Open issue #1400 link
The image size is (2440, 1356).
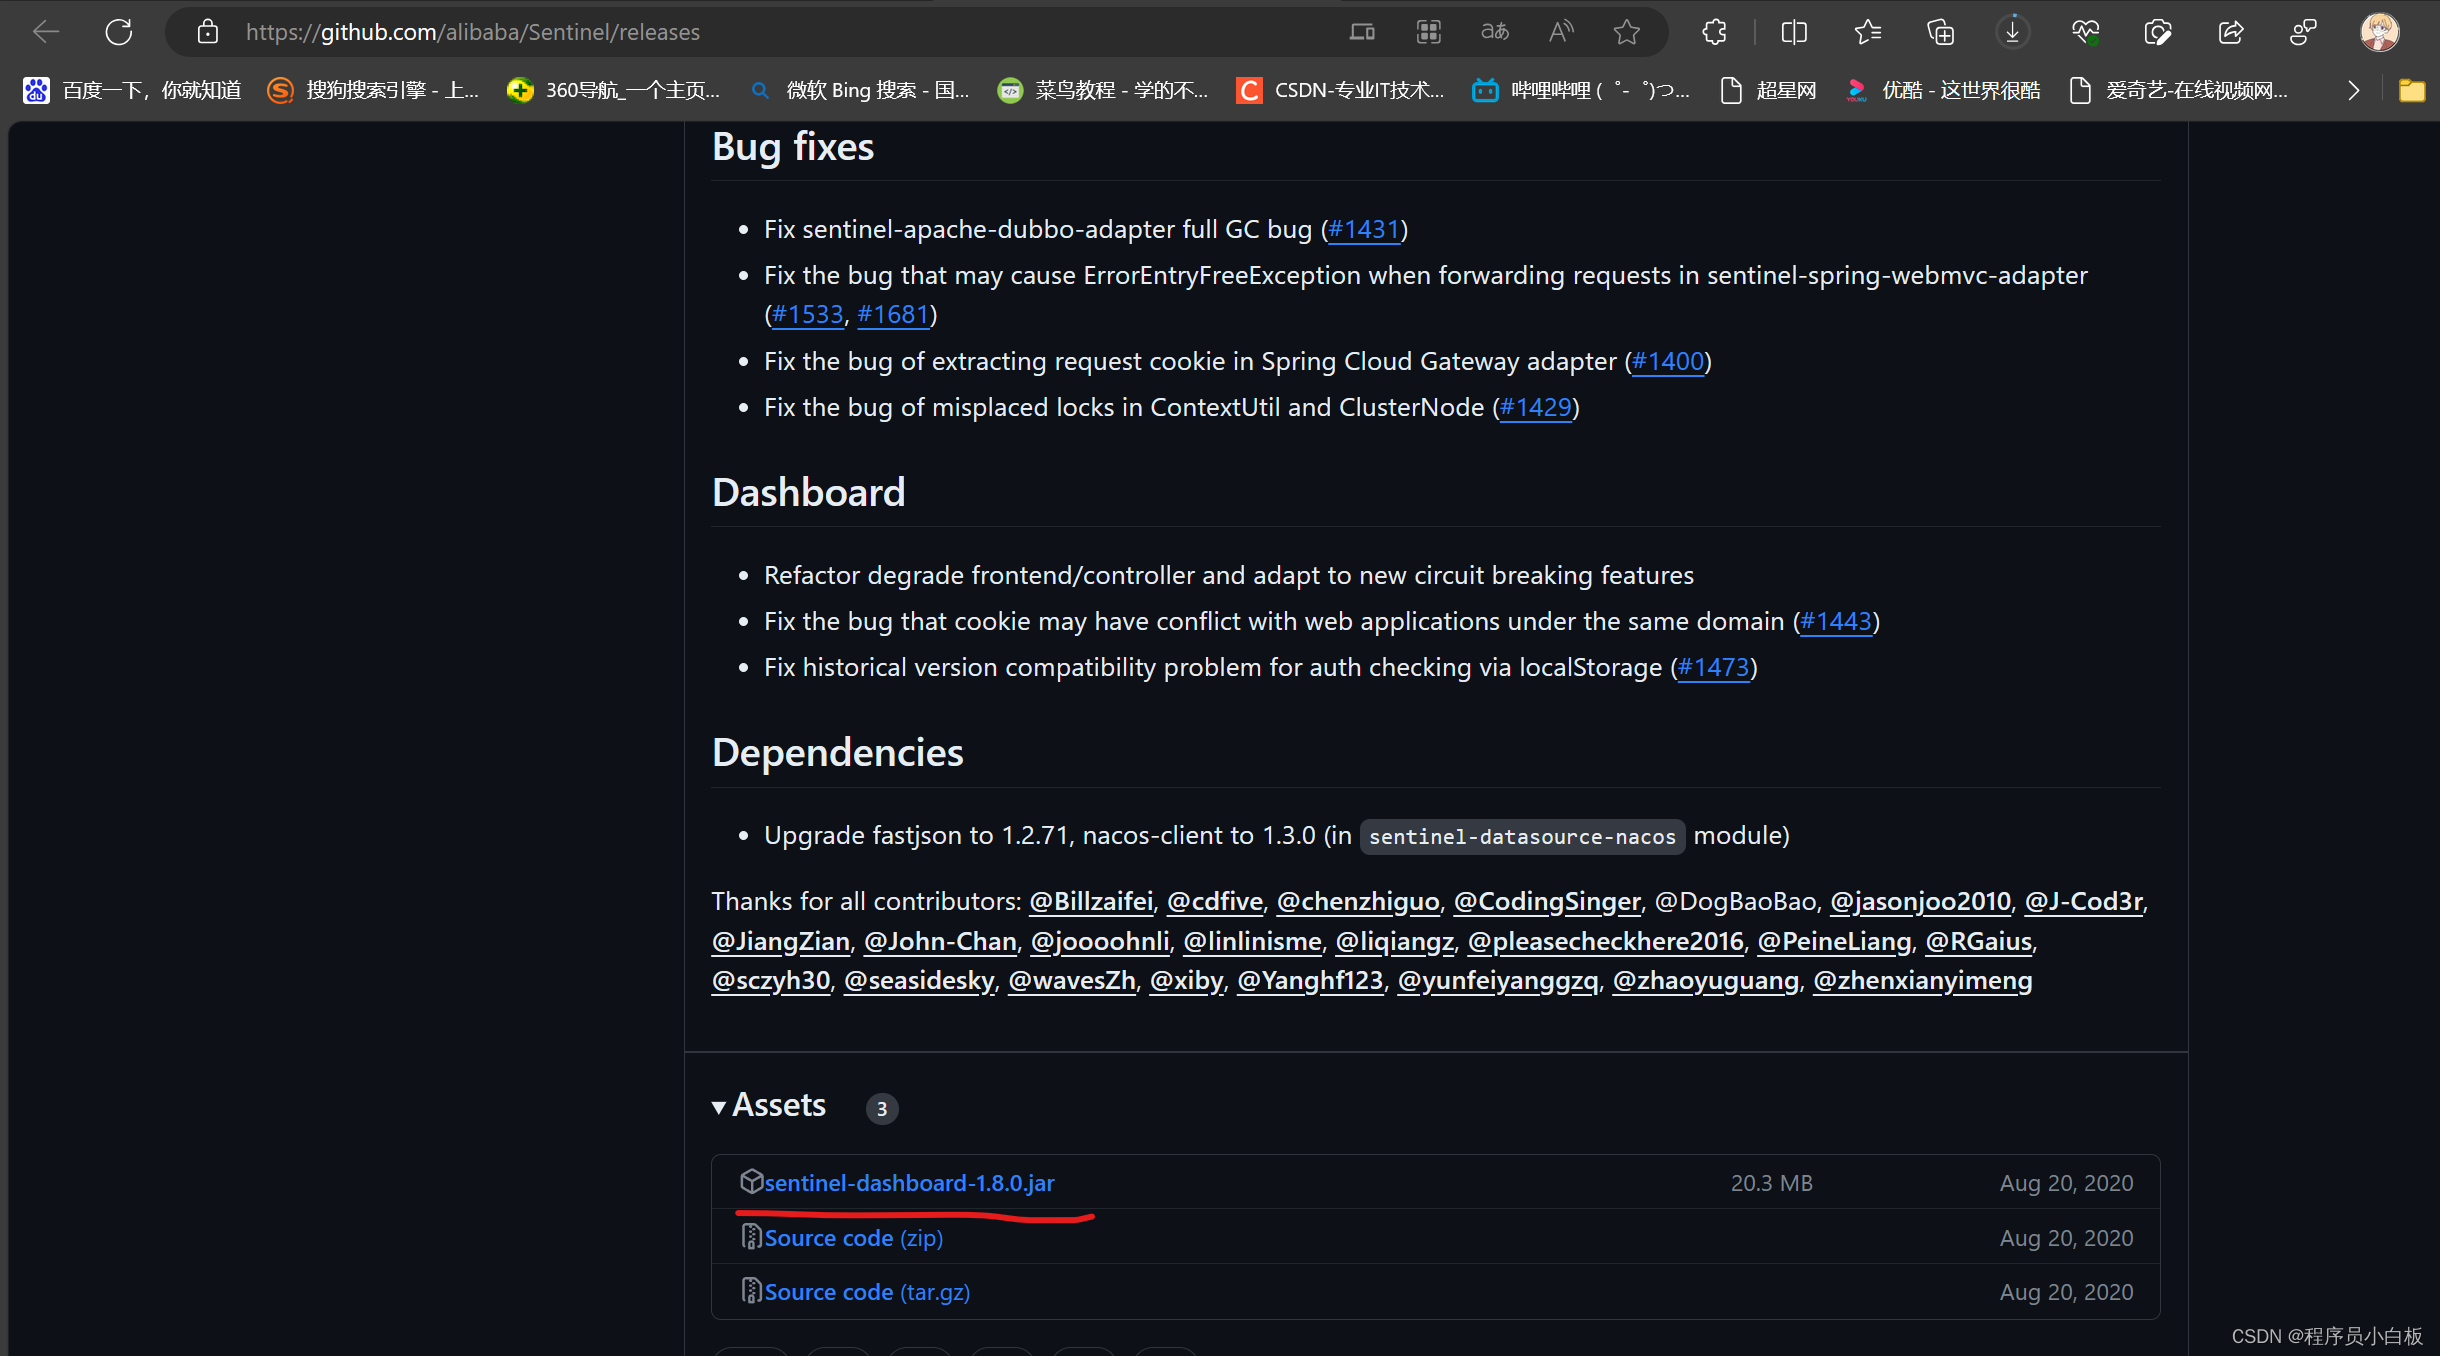pyautogui.click(x=1668, y=362)
